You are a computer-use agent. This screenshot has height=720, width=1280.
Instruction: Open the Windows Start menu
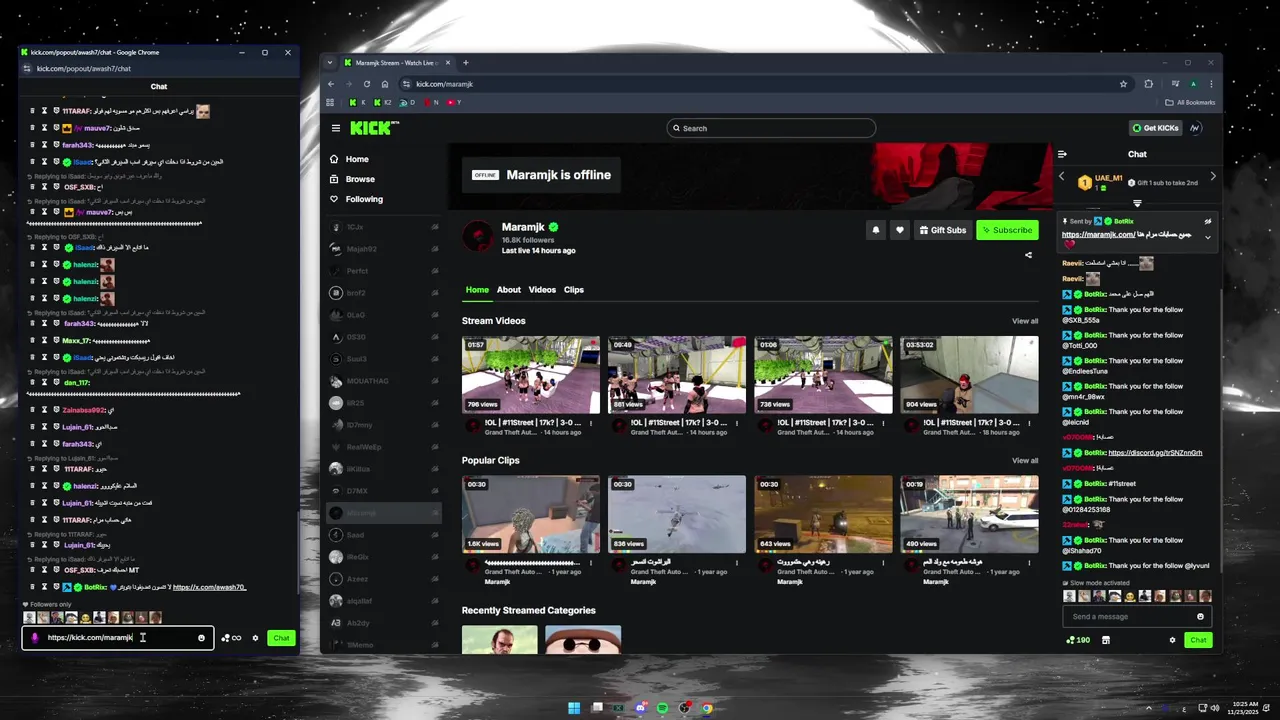574,708
